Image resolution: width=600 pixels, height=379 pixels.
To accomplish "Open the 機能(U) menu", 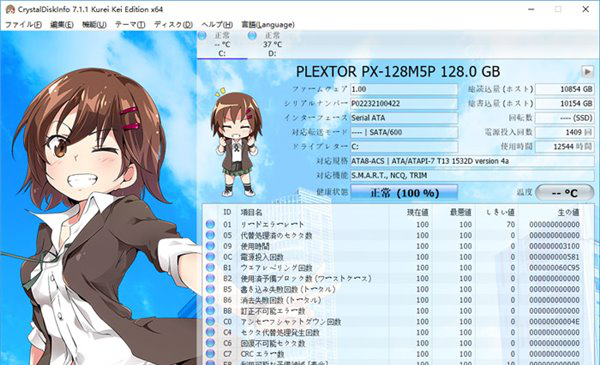I will 94,25.
